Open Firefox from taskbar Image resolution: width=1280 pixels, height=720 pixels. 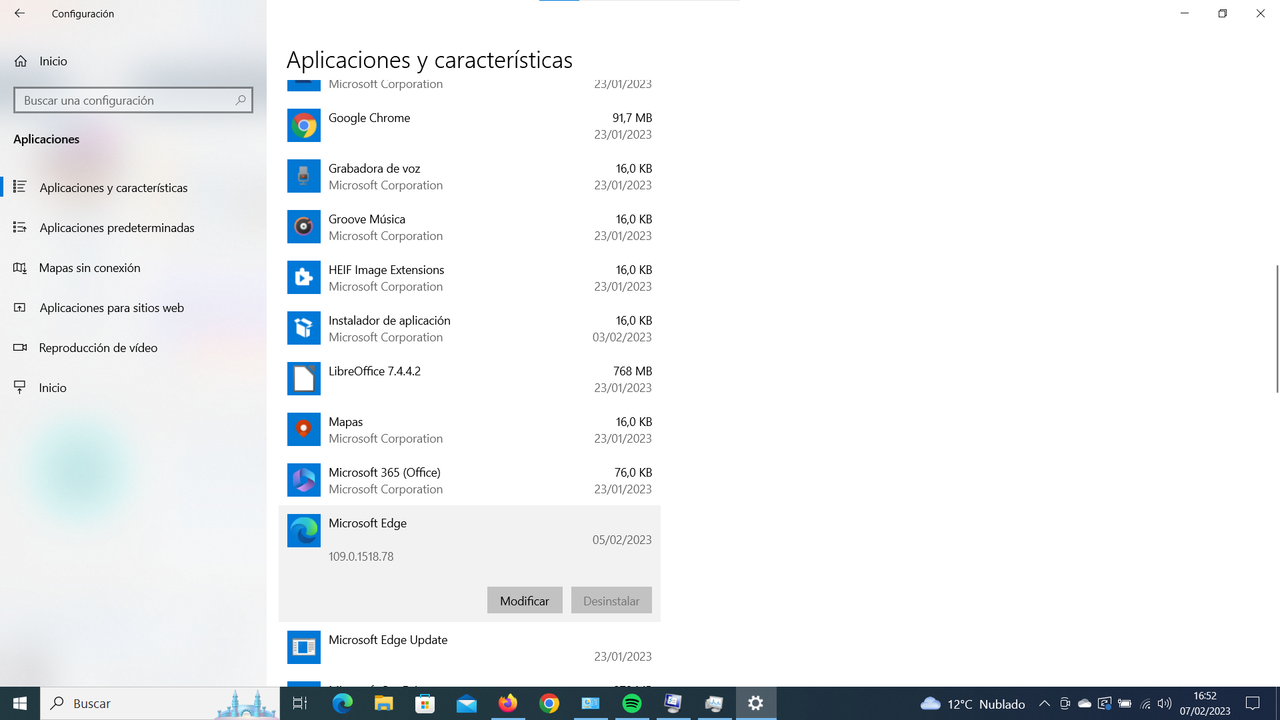[x=507, y=703]
